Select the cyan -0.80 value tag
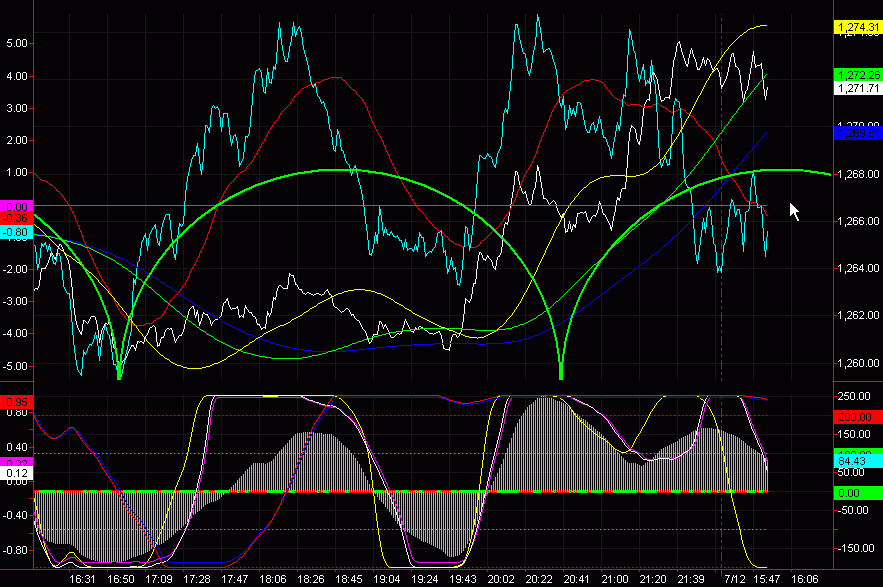Screen dimensions: 883x587 [17, 232]
